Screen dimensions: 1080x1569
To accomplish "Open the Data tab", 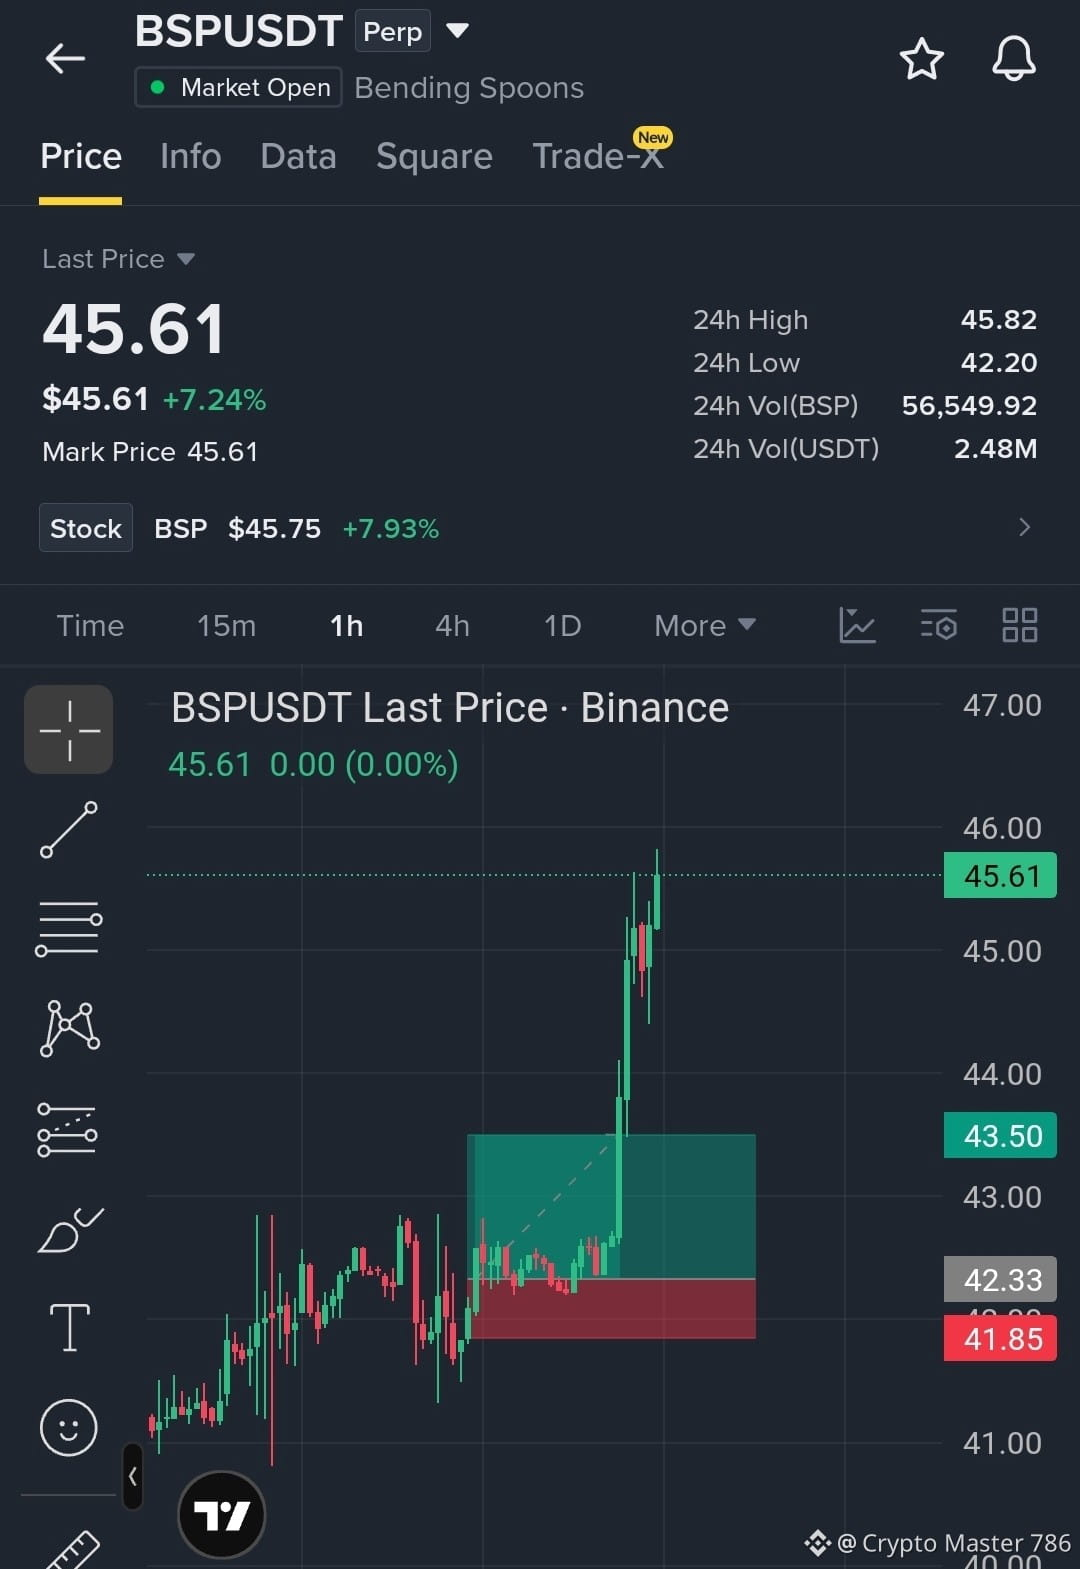I will tap(298, 157).
